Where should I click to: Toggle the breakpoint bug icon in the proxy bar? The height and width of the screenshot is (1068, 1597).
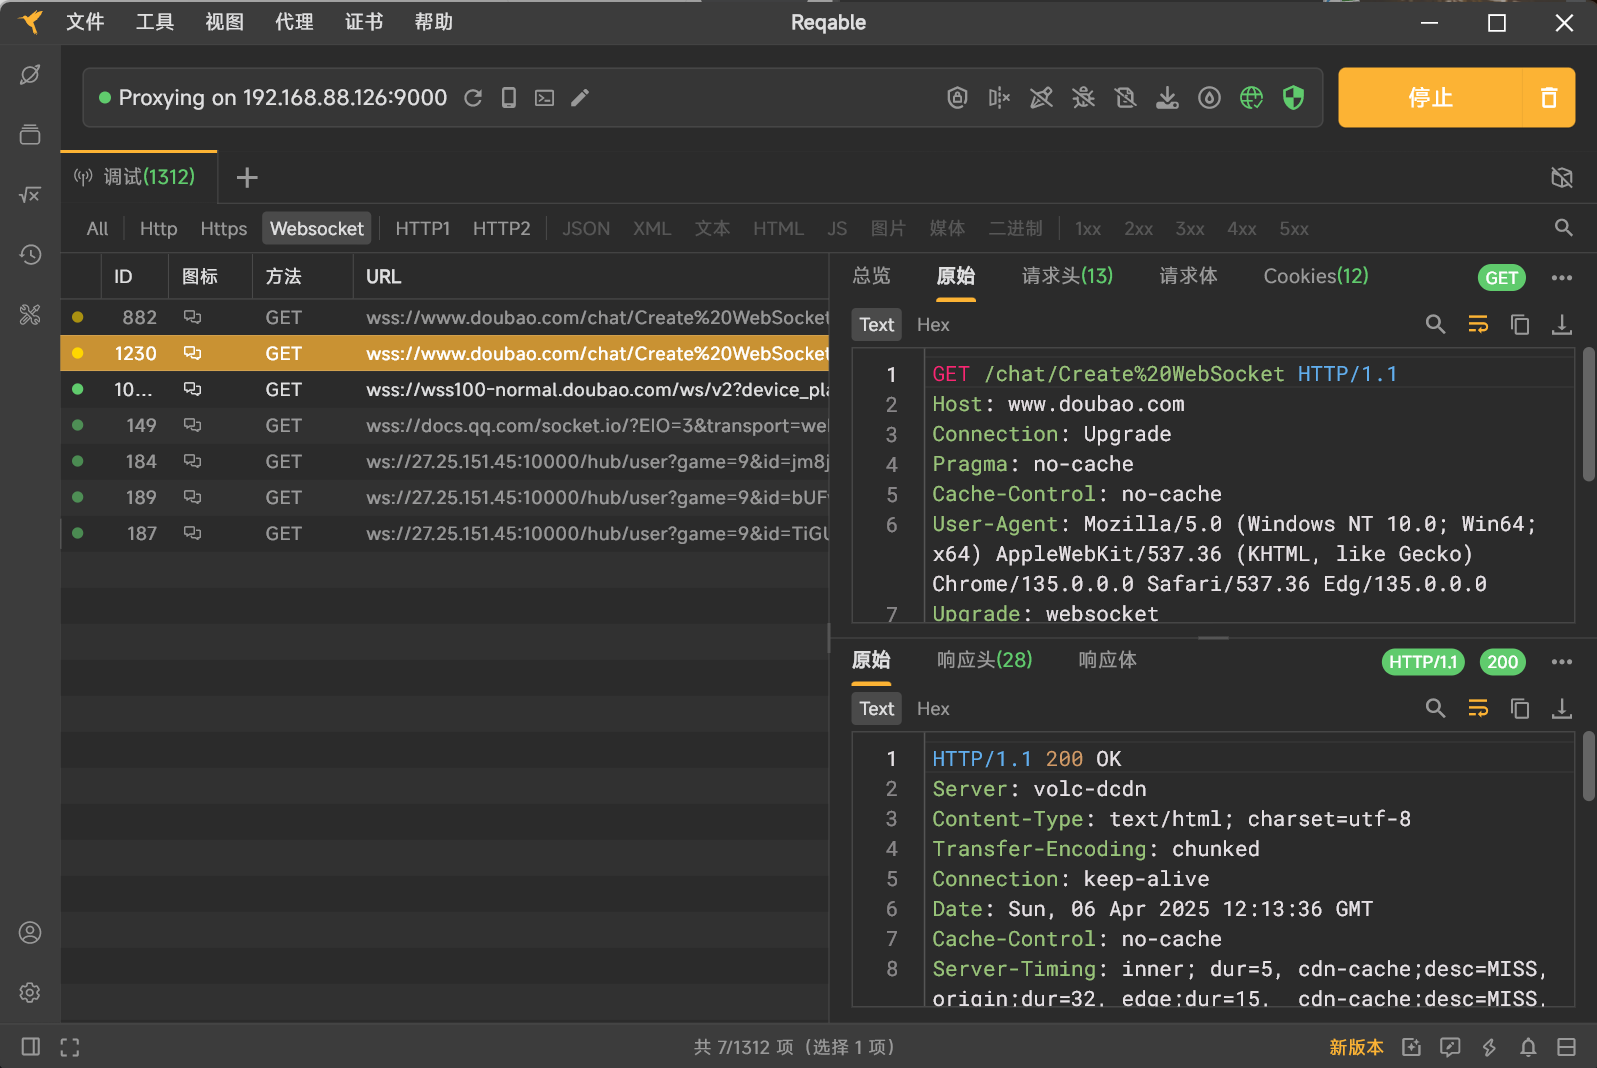pos(1083,98)
